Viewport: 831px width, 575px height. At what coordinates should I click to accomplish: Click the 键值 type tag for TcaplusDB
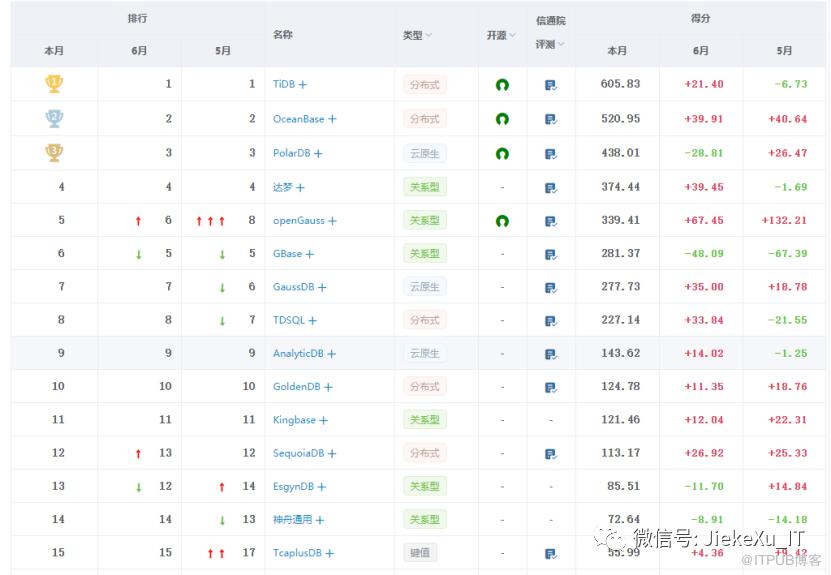tap(420, 553)
